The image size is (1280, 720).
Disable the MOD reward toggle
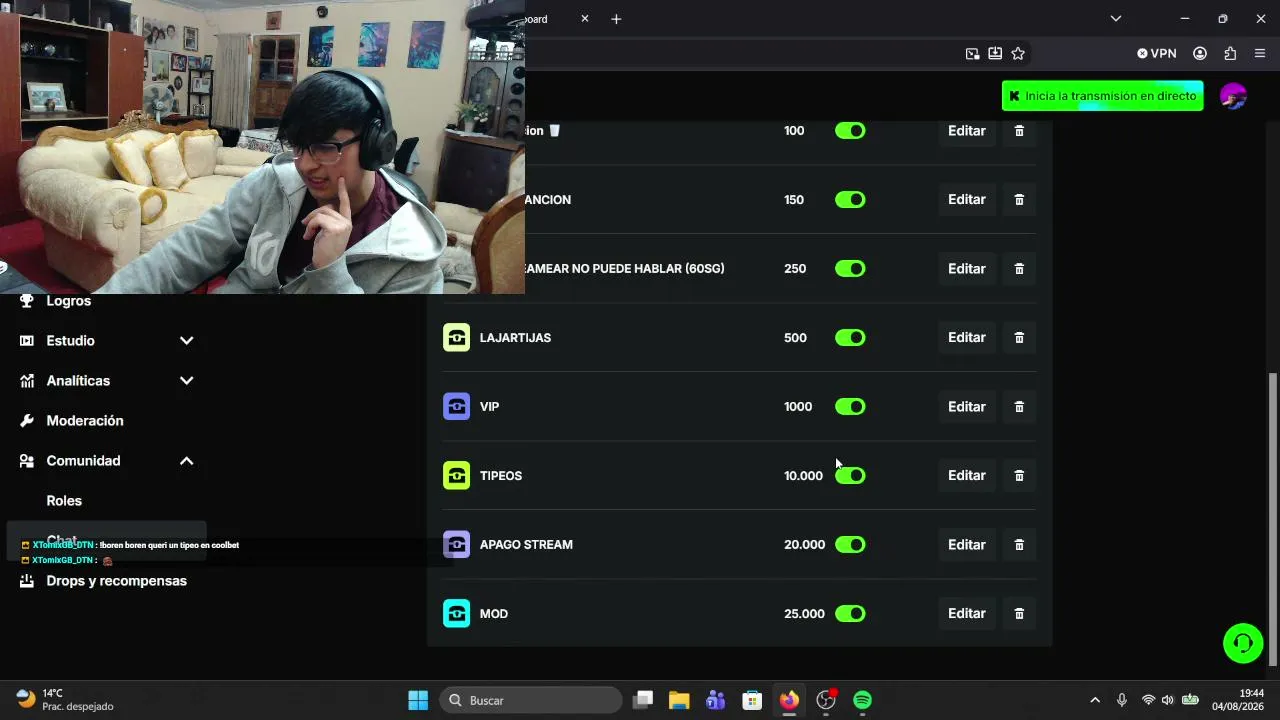click(850, 614)
